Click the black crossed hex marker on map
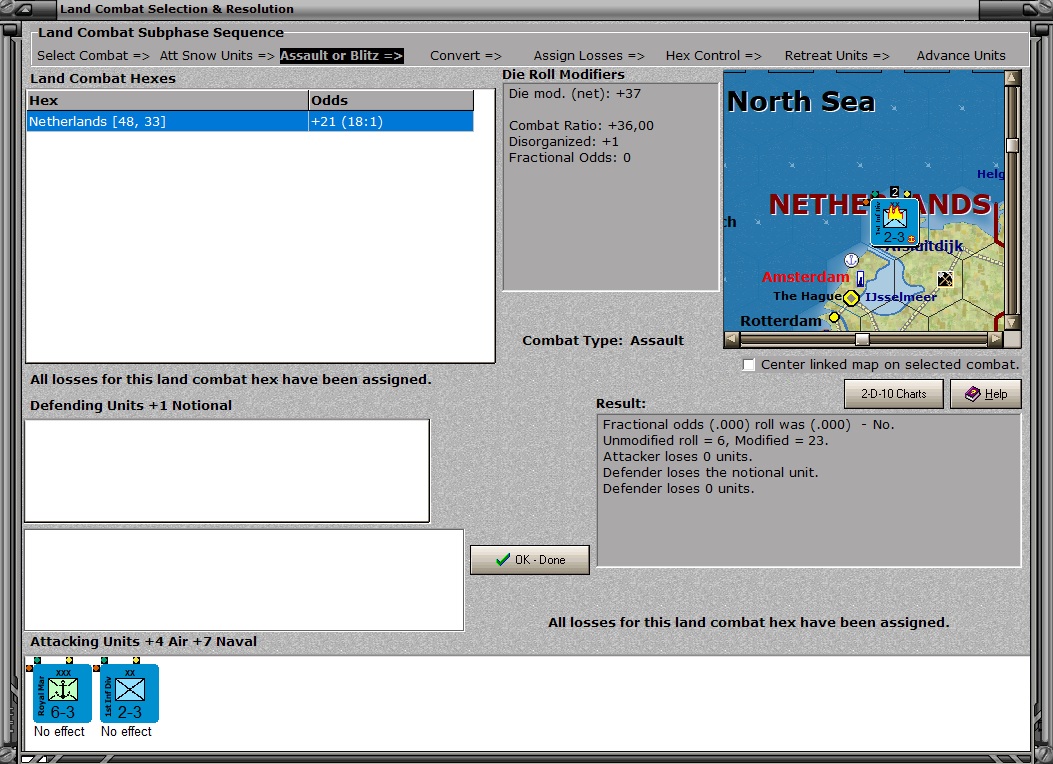 (945, 279)
